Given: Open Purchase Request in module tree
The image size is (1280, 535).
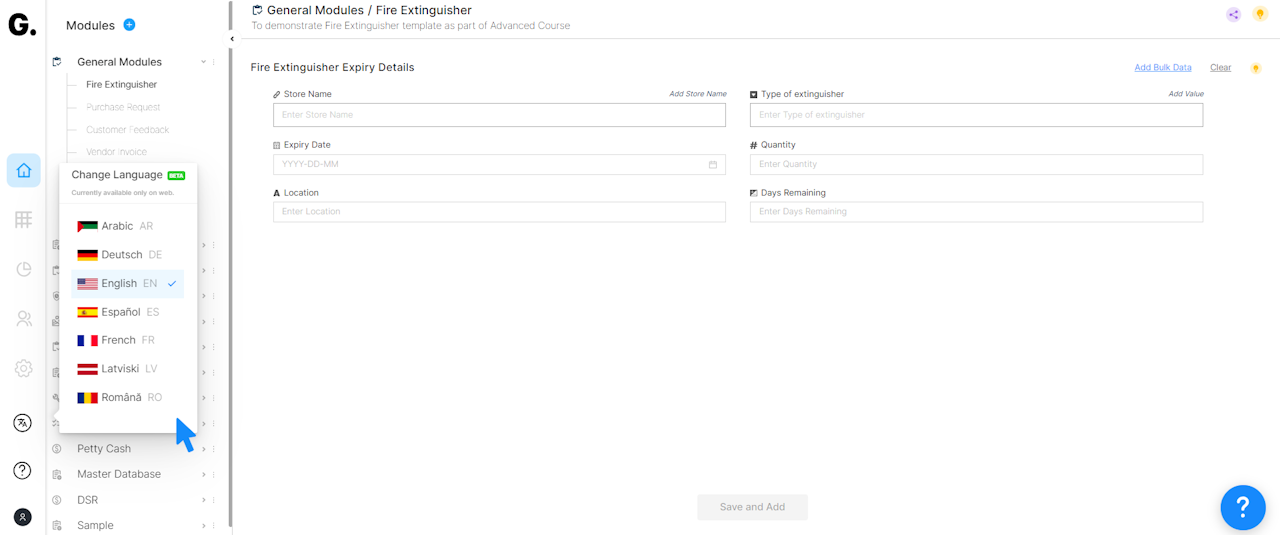Looking at the screenshot, I should coord(123,107).
